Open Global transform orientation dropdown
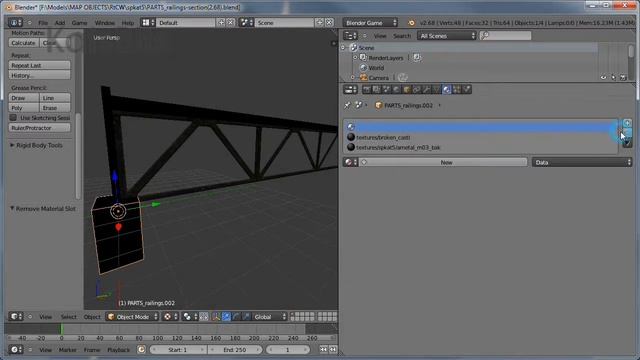 (269, 317)
